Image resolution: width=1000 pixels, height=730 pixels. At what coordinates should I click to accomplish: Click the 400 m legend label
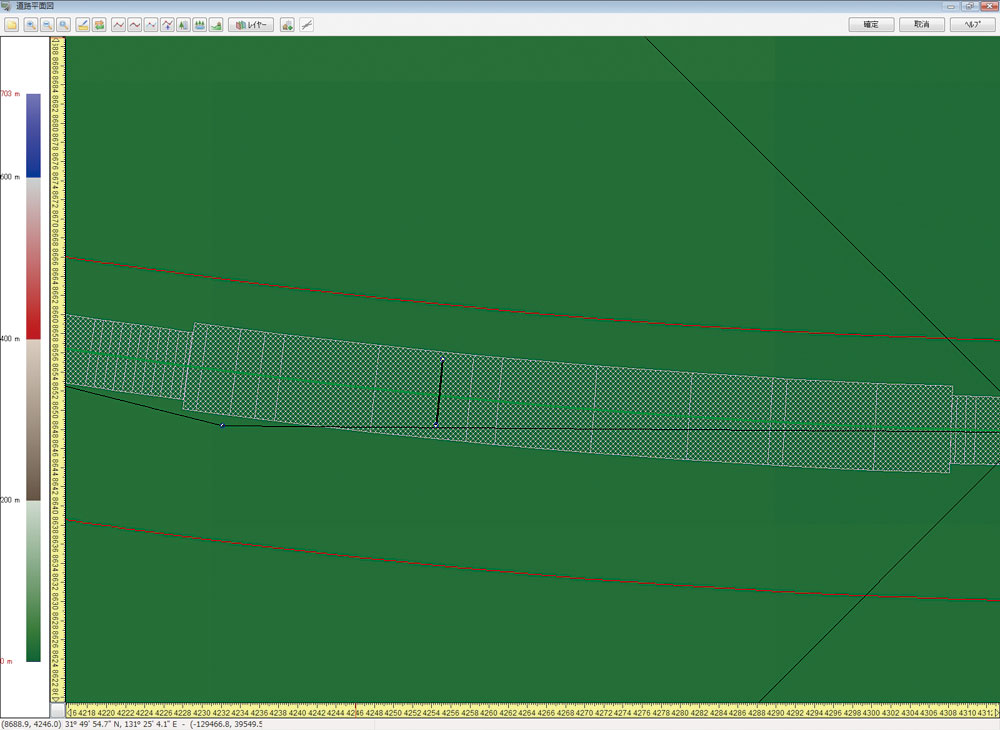(x=10, y=339)
